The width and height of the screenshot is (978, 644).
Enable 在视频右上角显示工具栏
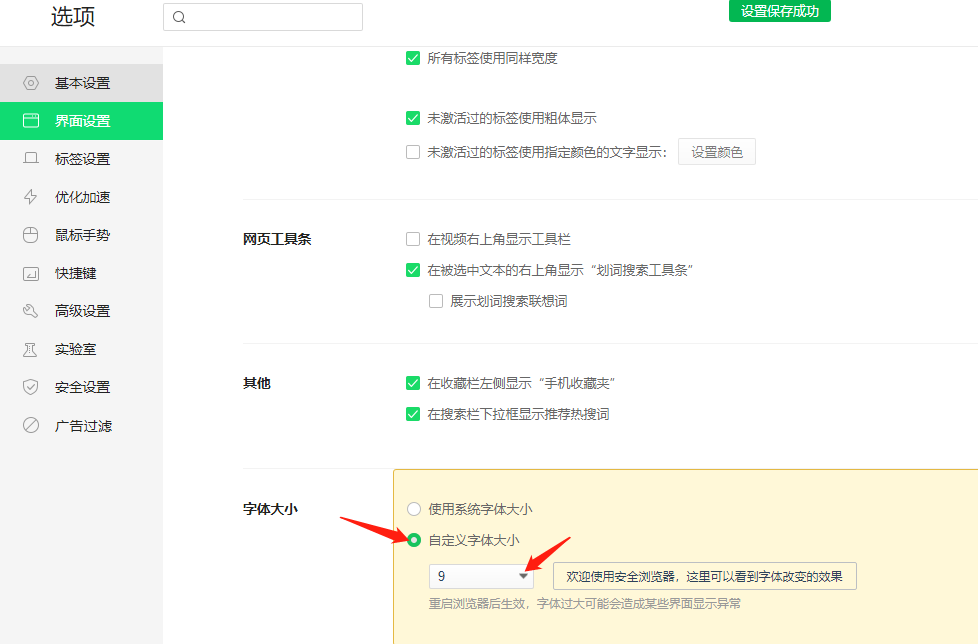click(413, 239)
